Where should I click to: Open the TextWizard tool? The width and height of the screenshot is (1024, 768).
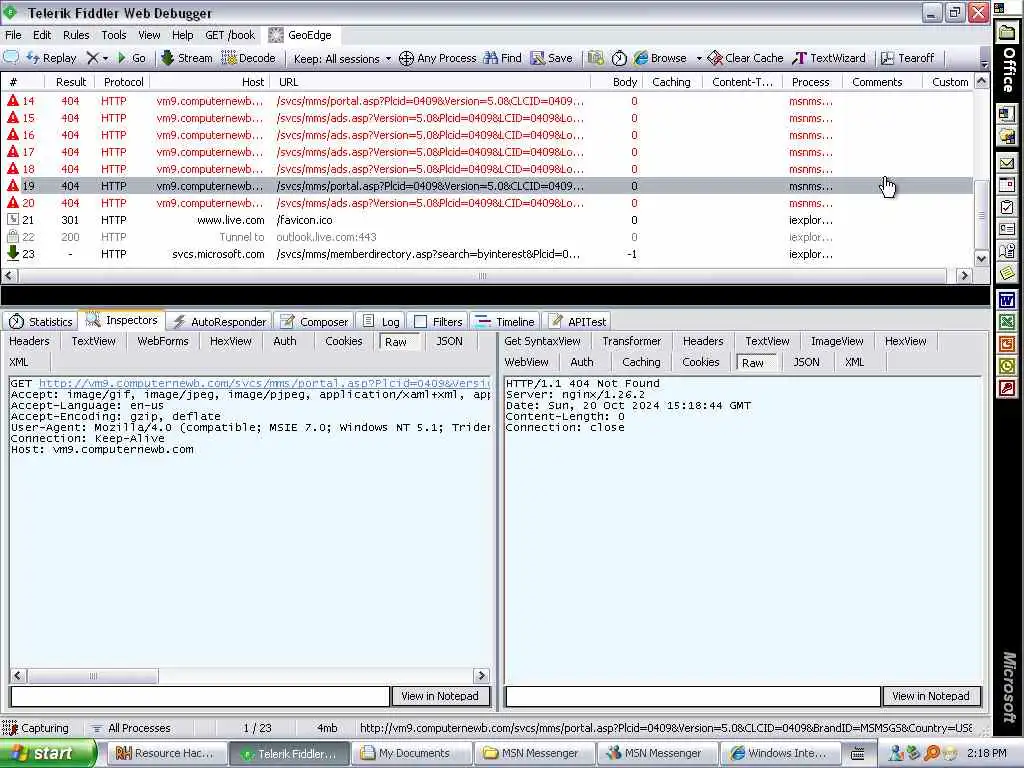click(x=829, y=58)
